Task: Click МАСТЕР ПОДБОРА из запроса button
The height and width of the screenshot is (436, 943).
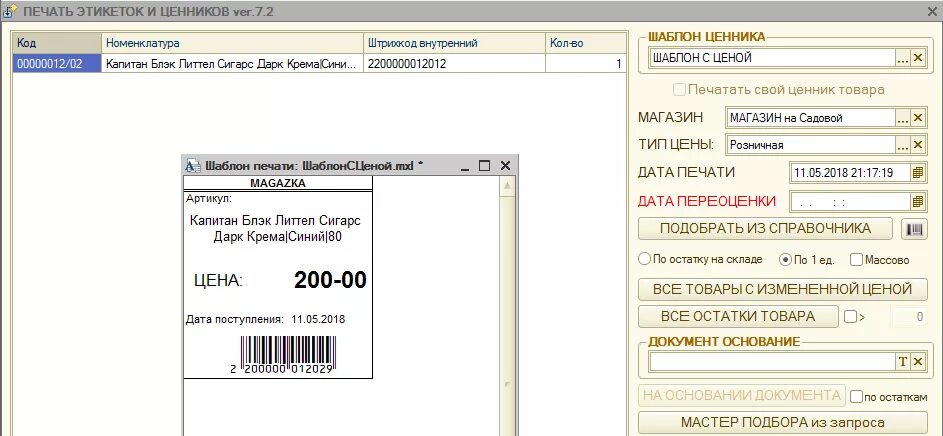Action: pyautogui.click(x=782, y=422)
